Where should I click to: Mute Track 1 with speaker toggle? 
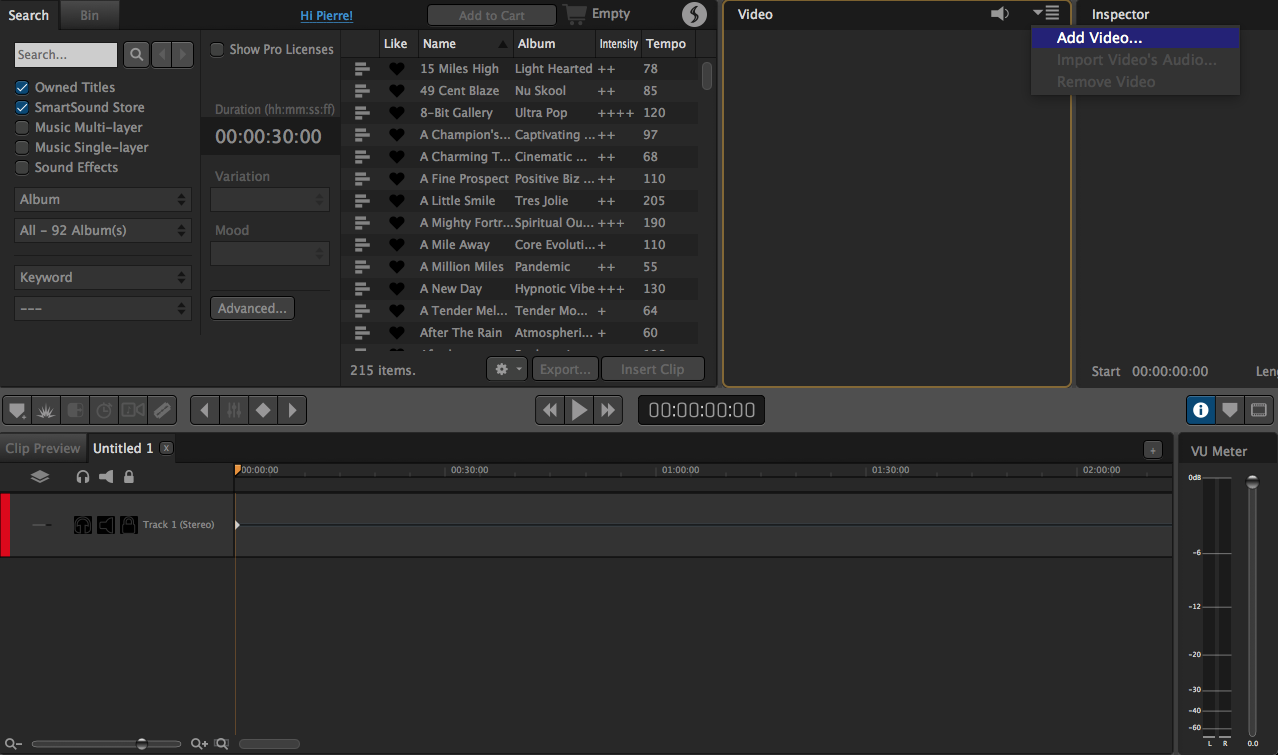[106, 524]
